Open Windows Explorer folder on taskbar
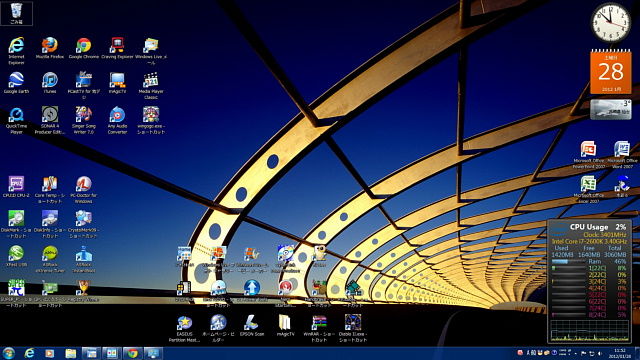640x360 pixels. click(70, 353)
